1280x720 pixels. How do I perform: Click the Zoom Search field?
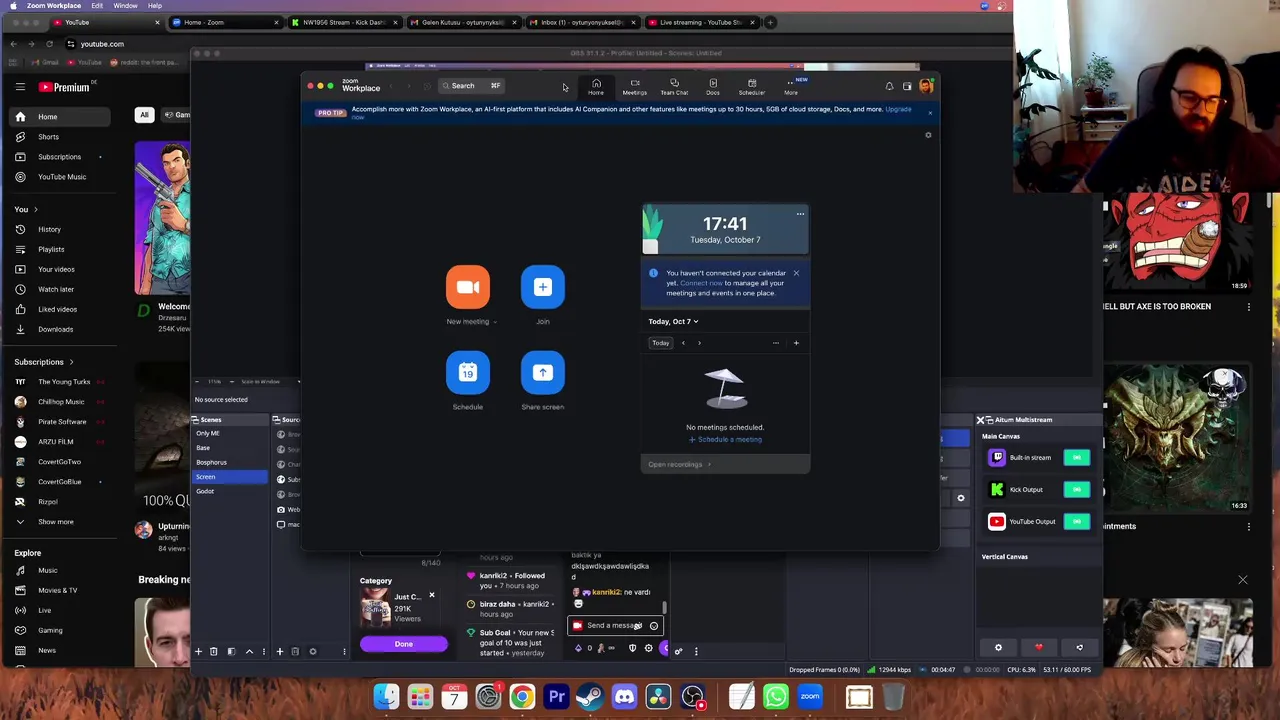[471, 86]
